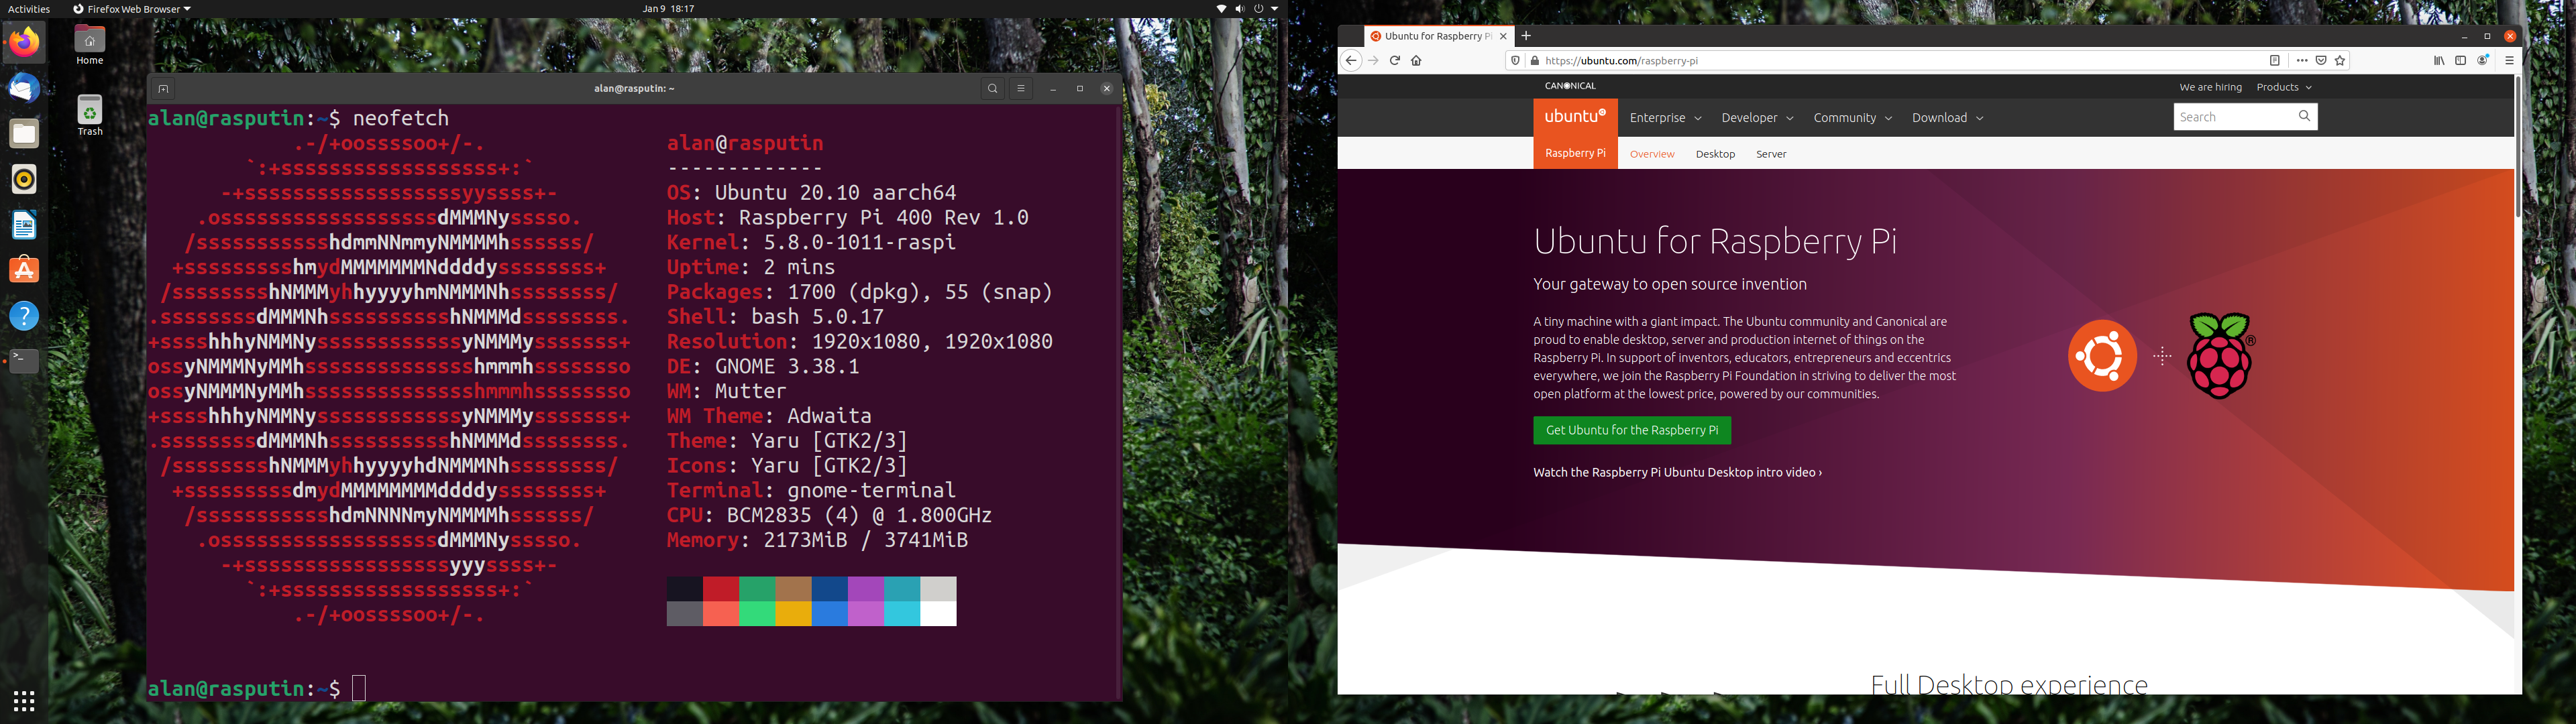The width and height of the screenshot is (2576, 724).
Task: Click the purple swatch in neofetch palette
Action: coord(866,589)
